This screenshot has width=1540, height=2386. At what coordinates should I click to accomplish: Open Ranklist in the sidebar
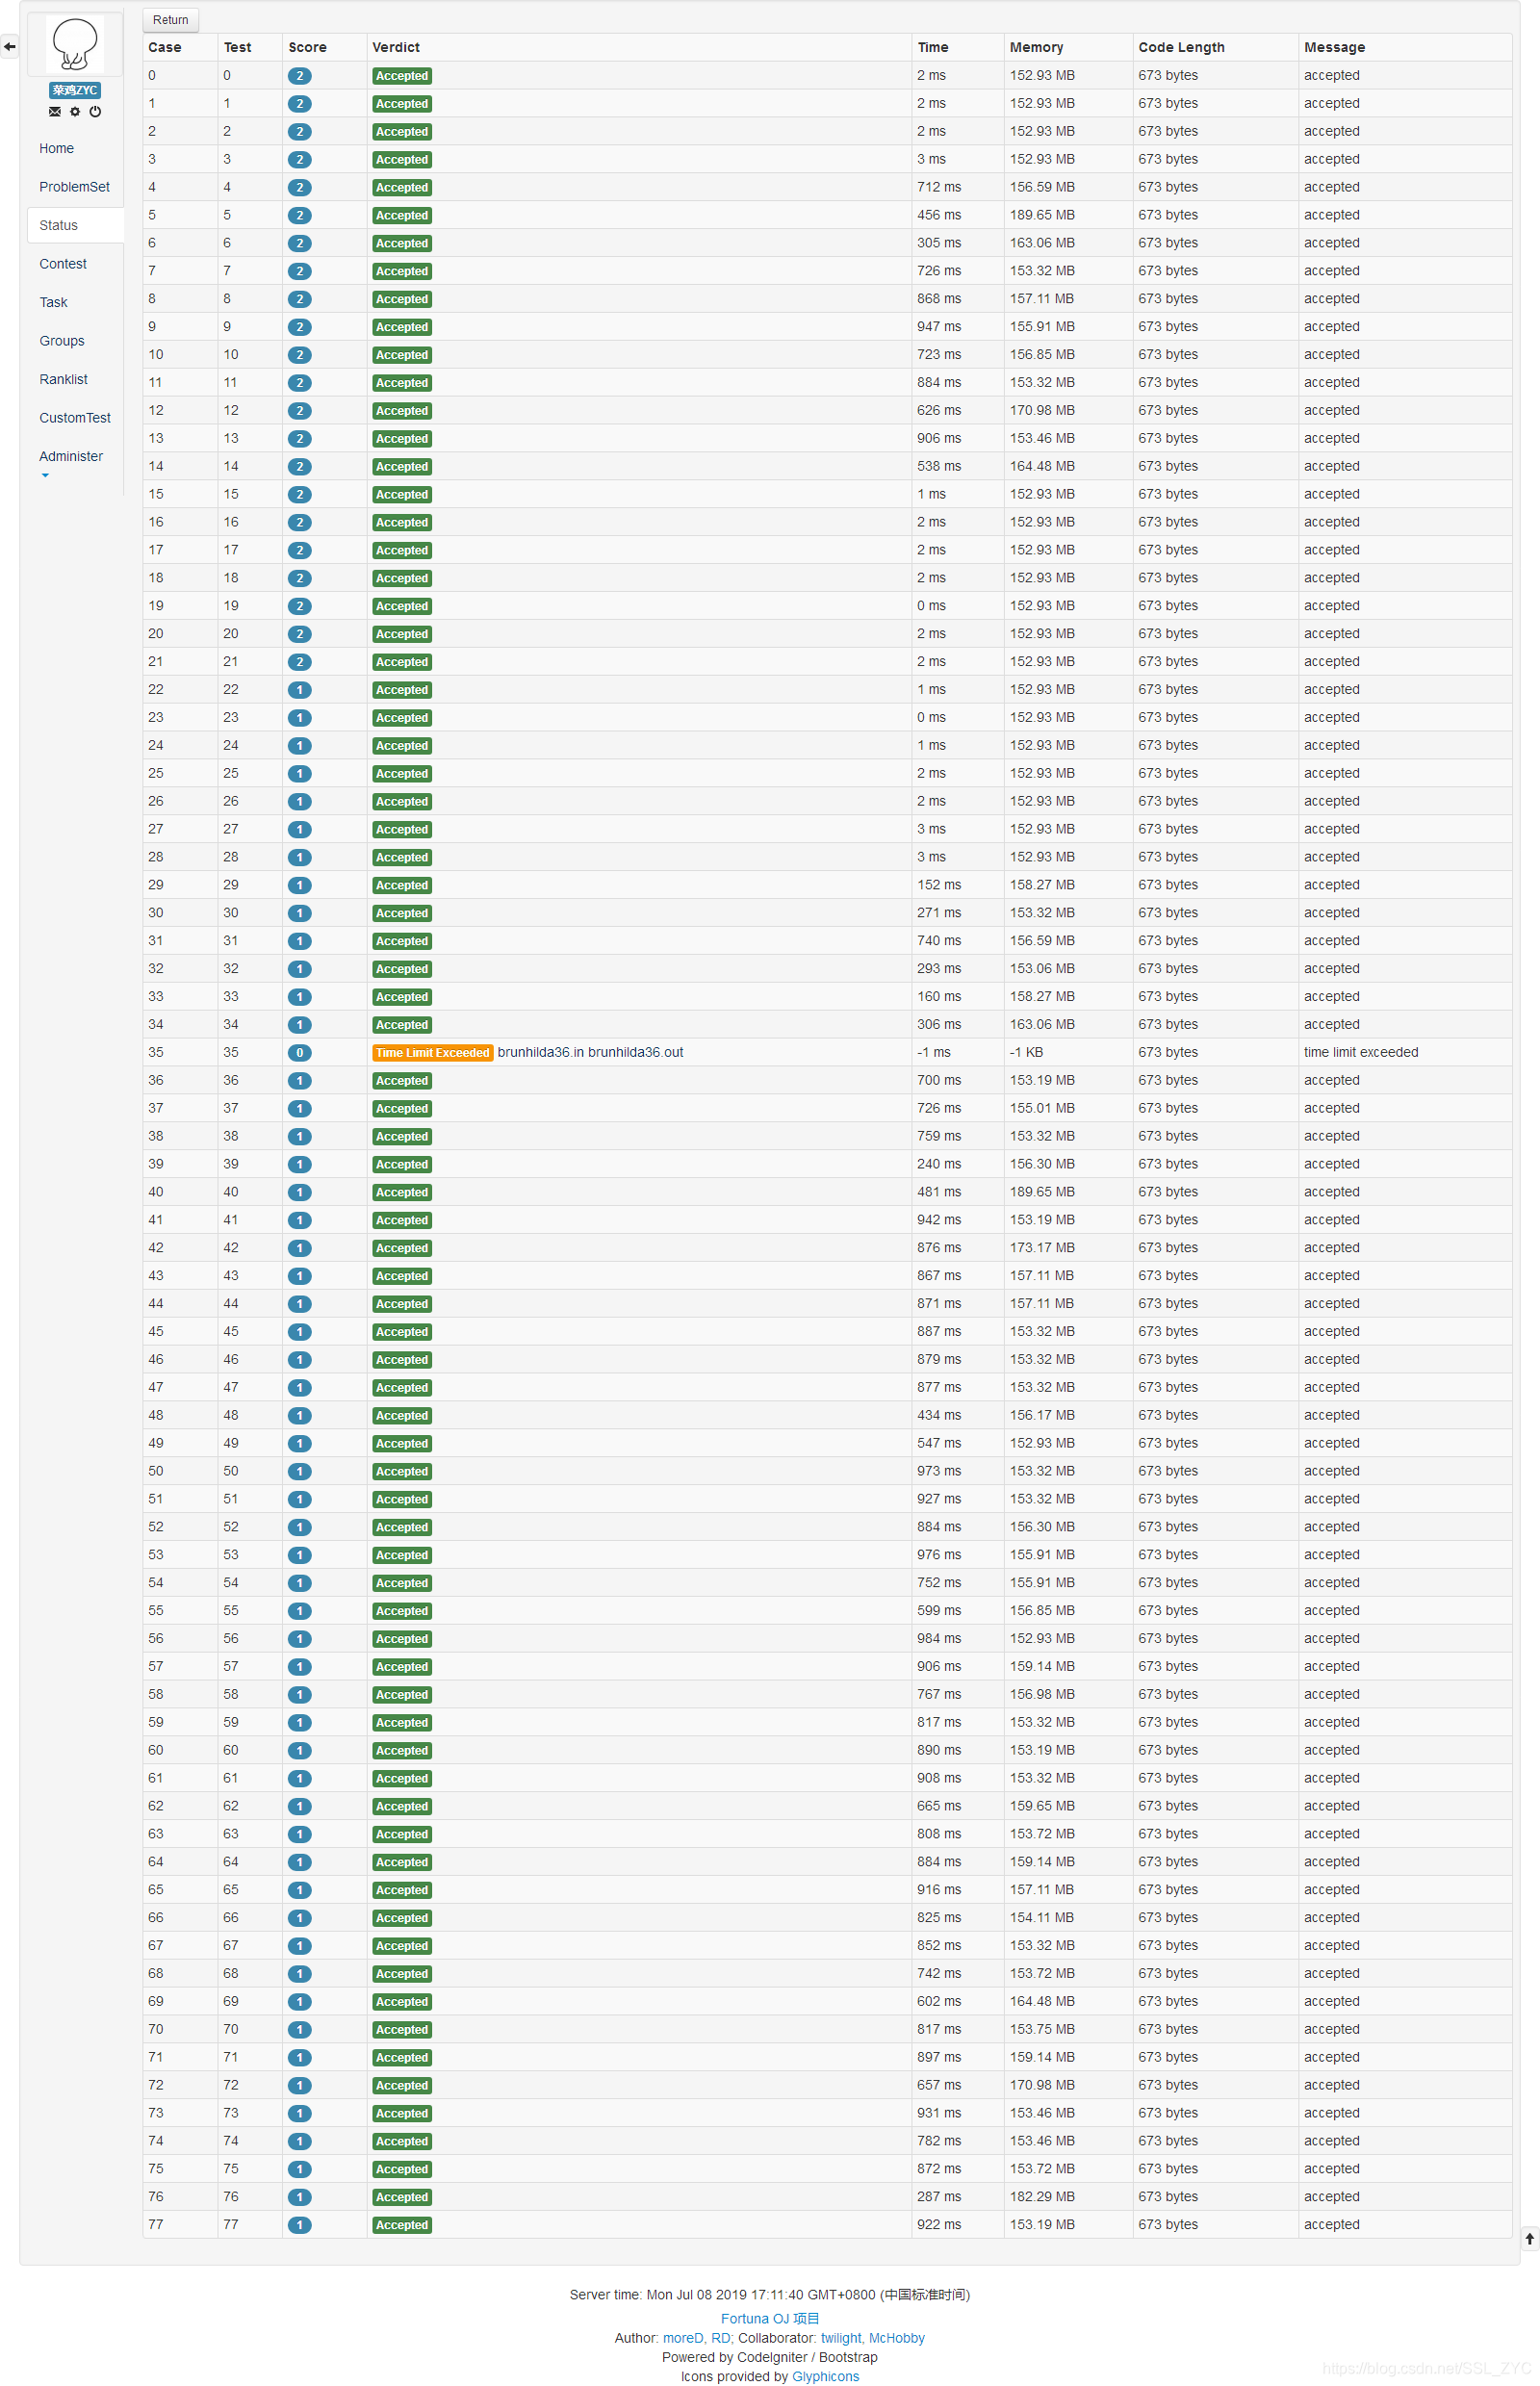coord(64,379)
